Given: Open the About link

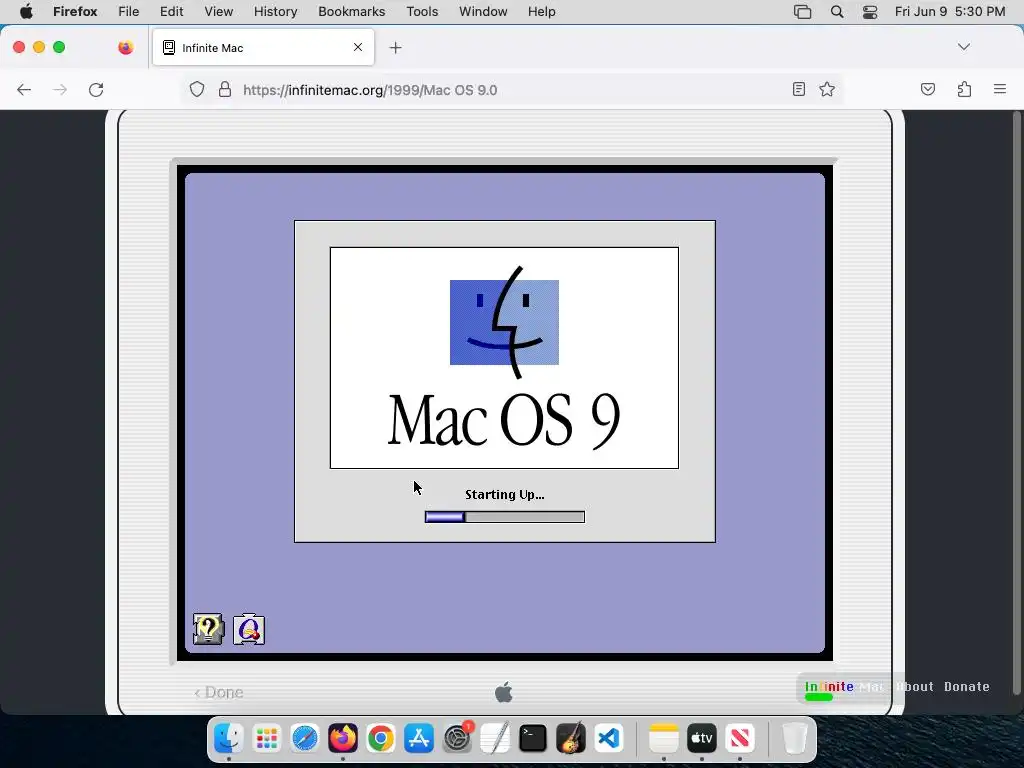Looking at the screenshot, I should [x=914, y=687].
